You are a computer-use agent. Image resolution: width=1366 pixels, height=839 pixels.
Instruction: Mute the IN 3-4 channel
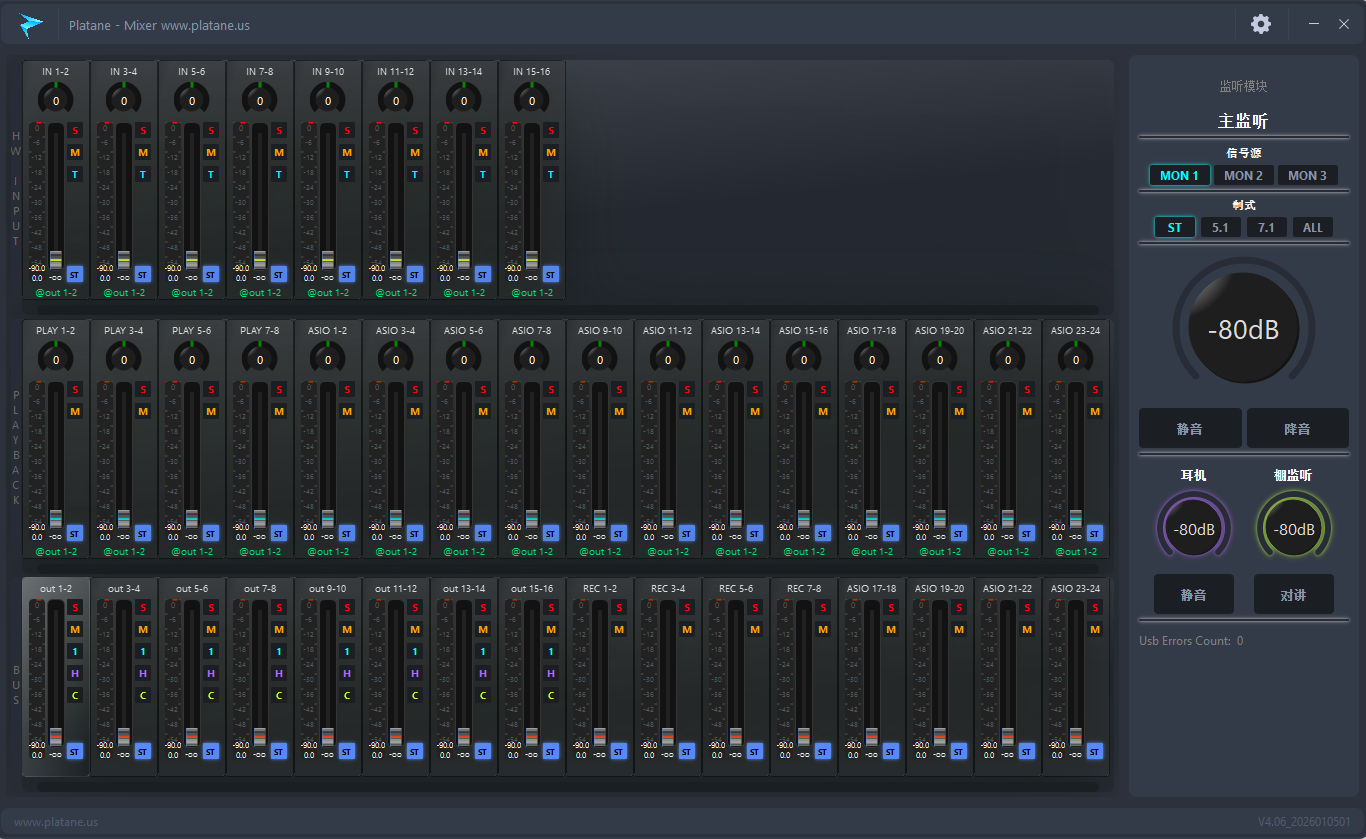[142, 152]
